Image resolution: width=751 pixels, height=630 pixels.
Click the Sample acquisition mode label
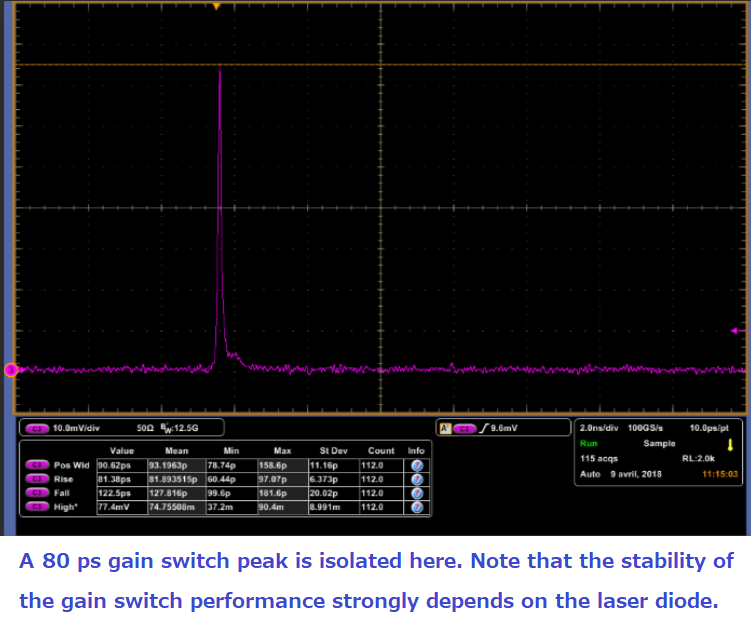[658, 443]
